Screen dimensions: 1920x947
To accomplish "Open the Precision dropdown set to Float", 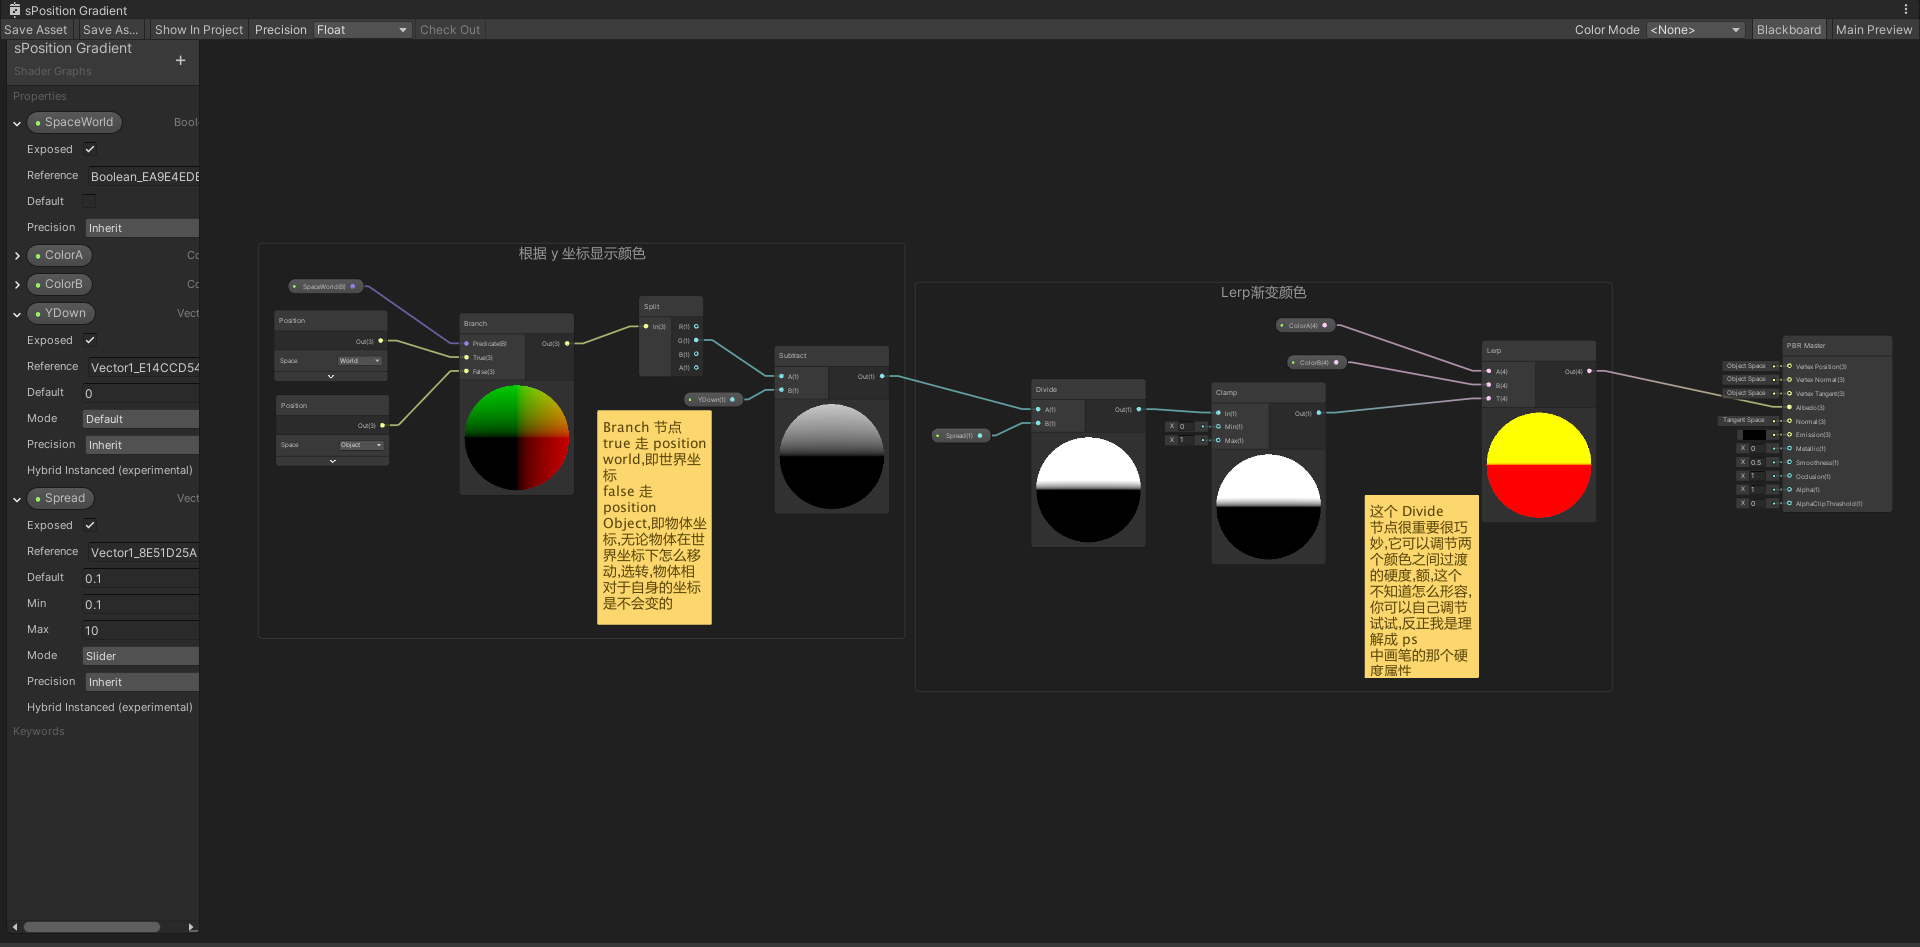I will 362,29.
